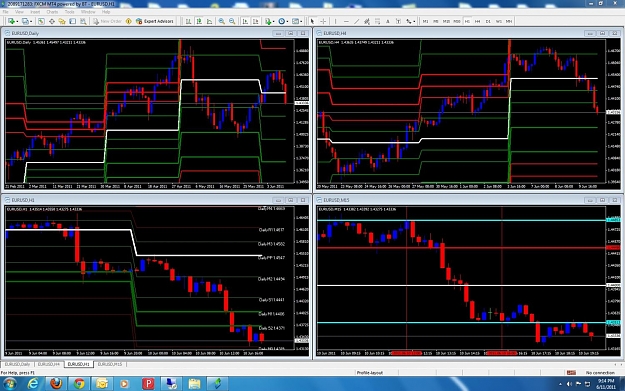Open the Help menu

click(106, 12)
